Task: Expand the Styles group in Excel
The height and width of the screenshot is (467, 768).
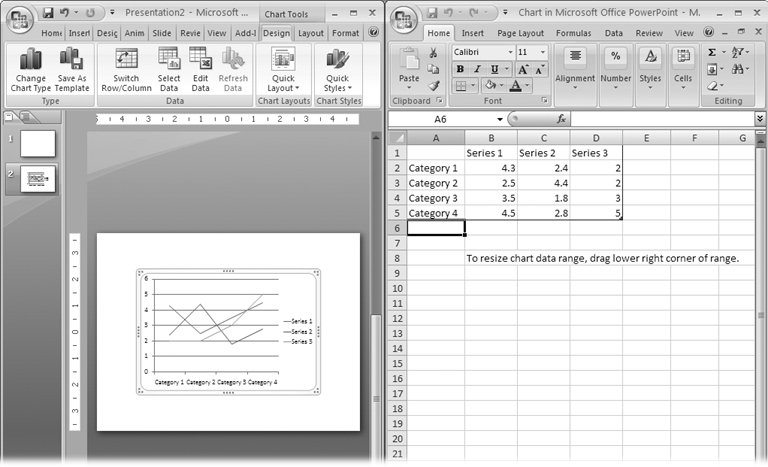Action: (650, 69)
